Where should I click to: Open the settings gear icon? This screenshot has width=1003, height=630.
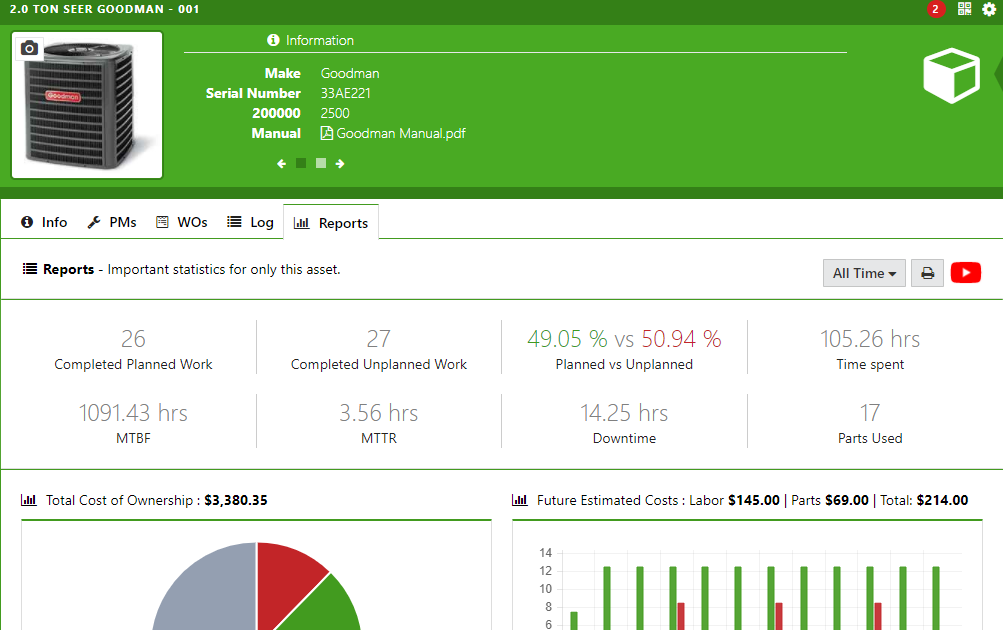click(x=989, y=9)
